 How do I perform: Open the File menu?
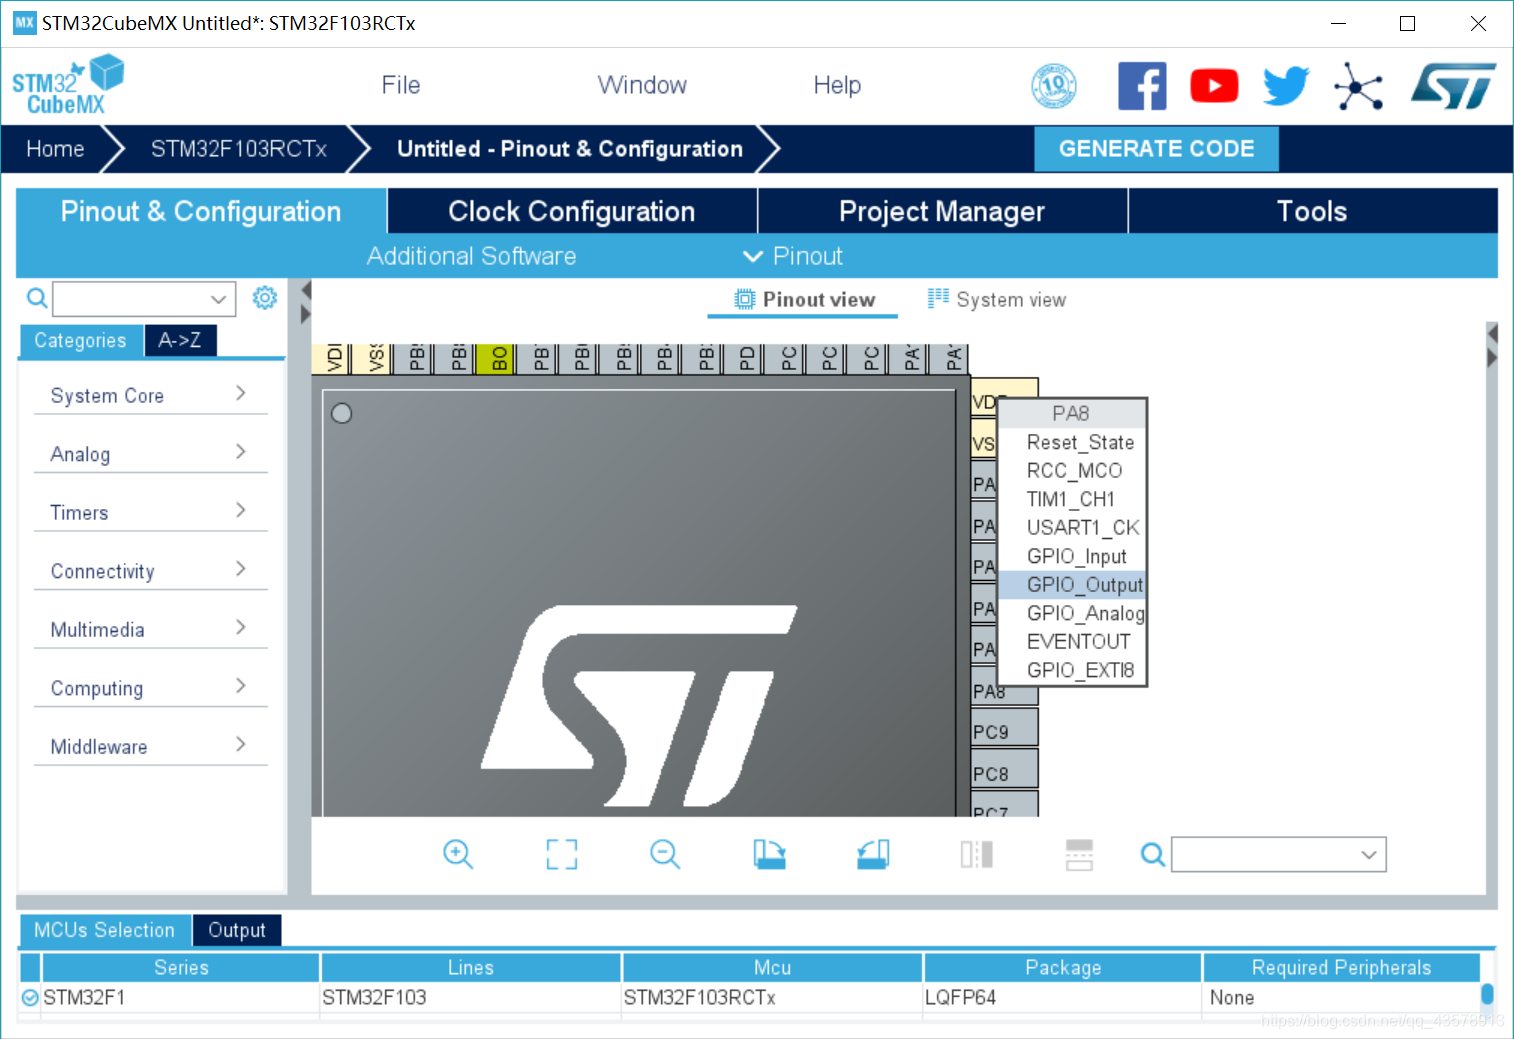401,86
